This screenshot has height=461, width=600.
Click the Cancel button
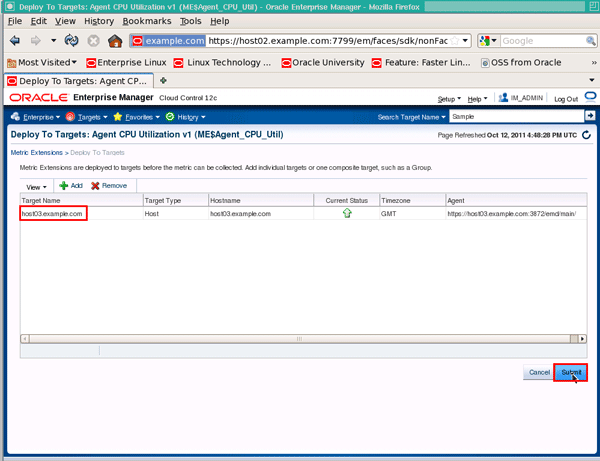tap(539, 372)
